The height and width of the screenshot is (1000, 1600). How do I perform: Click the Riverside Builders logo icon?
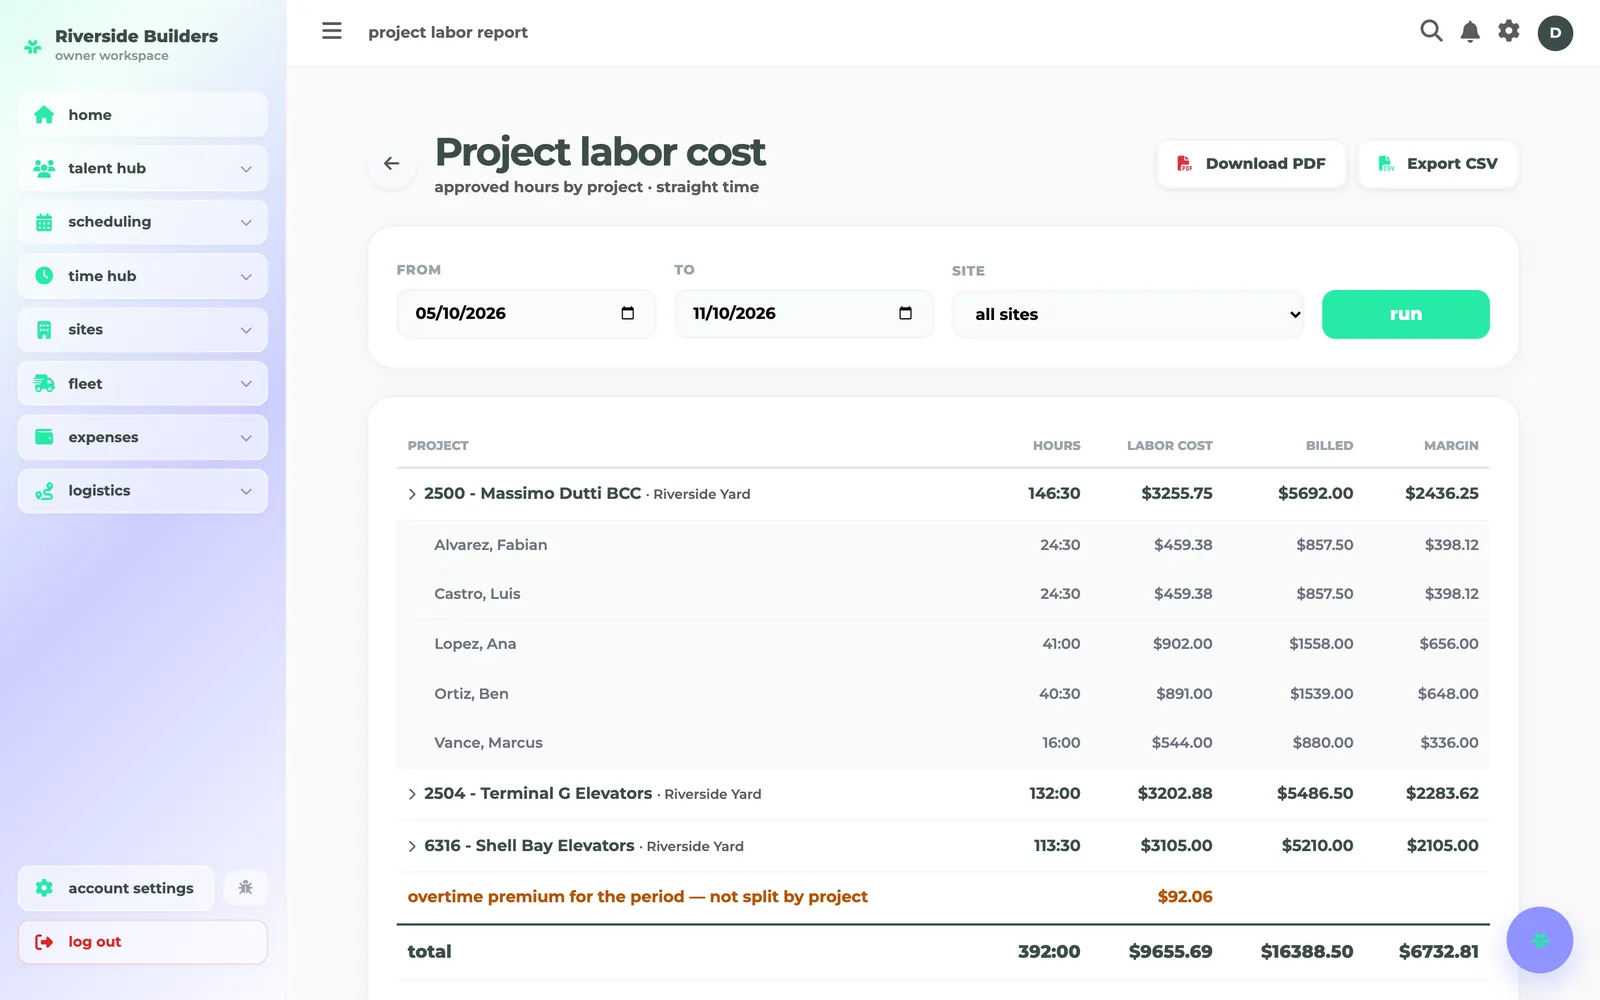coord(33,46)
